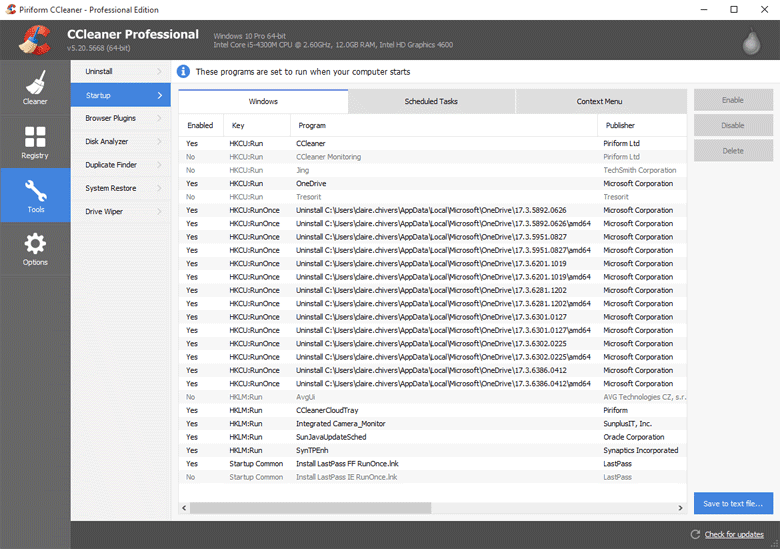Click the Startup chevron arrow
This screenshot has width=780, height=549.
coord(160,95)
